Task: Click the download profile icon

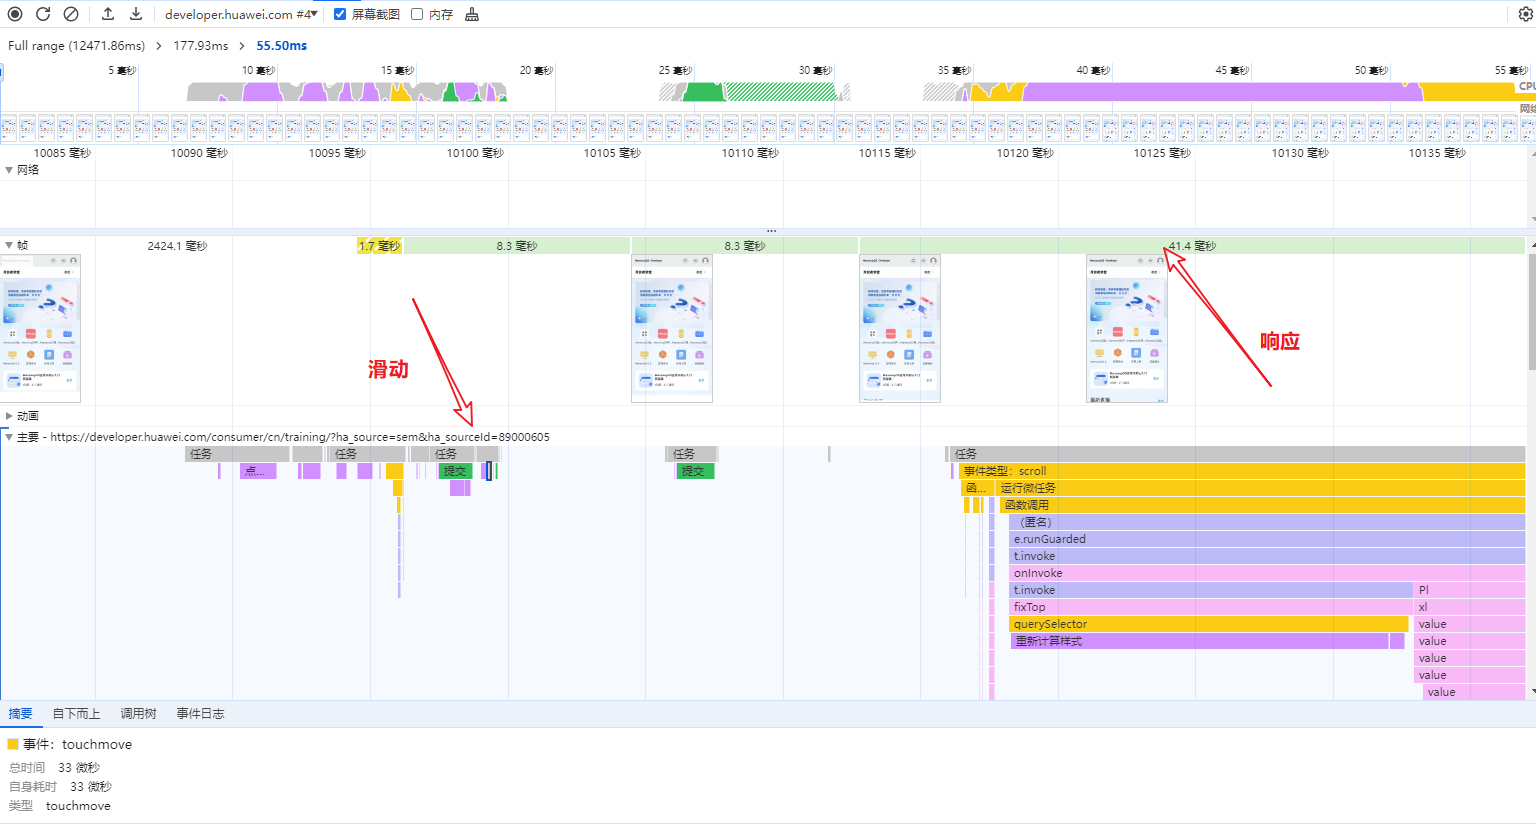Action: (136, 14)
